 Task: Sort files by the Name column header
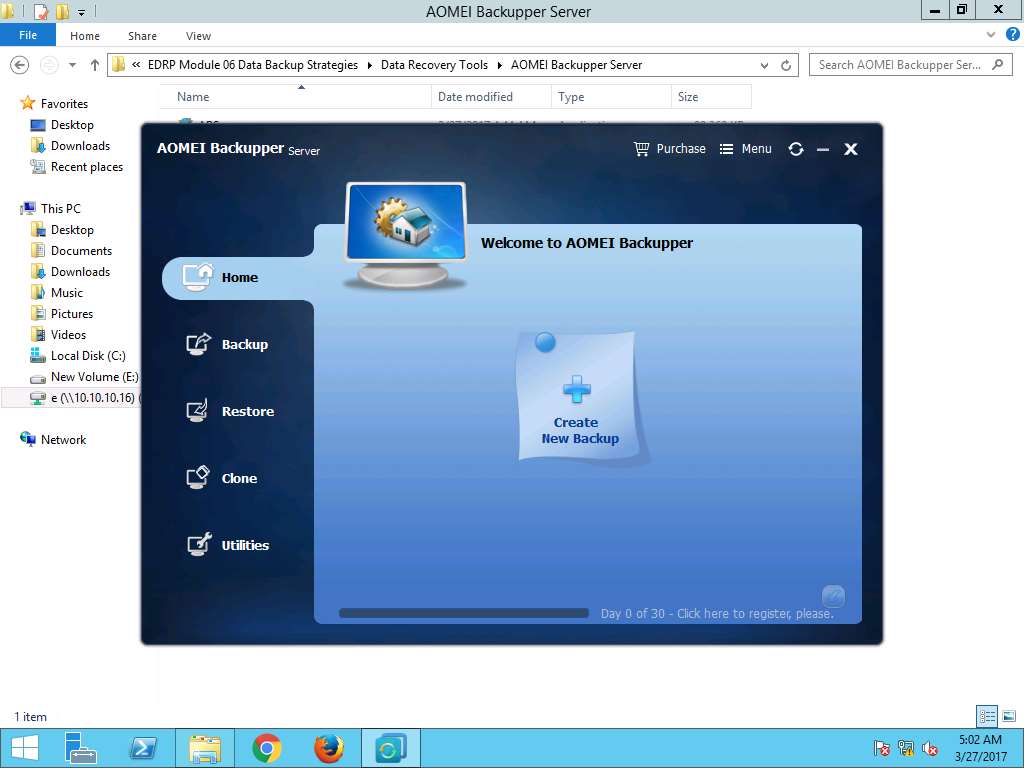pyautogui.click(x=295, y=97)
